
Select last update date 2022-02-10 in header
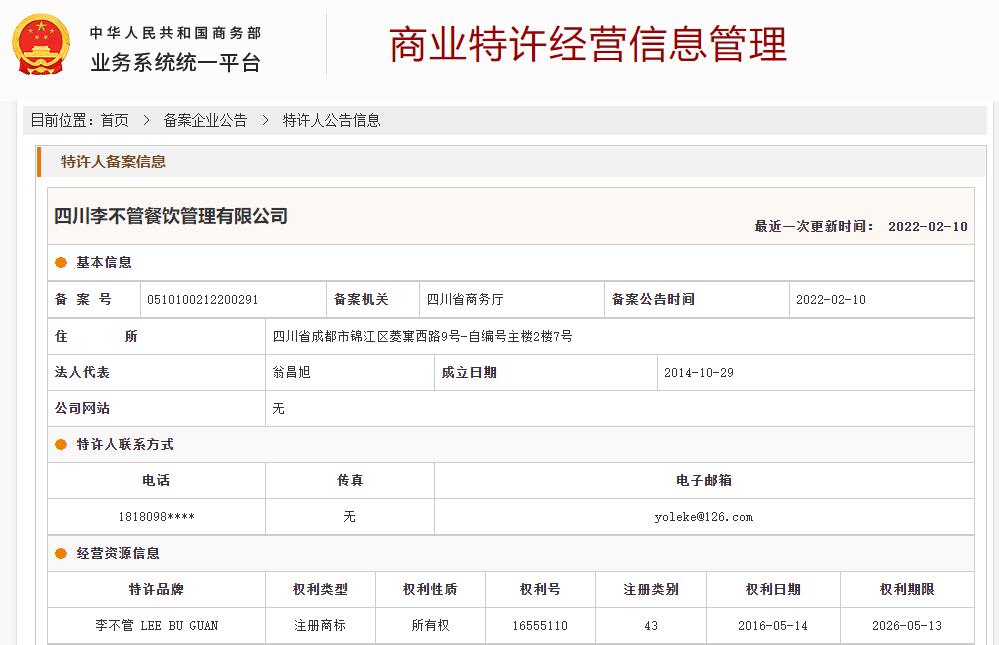928,226
